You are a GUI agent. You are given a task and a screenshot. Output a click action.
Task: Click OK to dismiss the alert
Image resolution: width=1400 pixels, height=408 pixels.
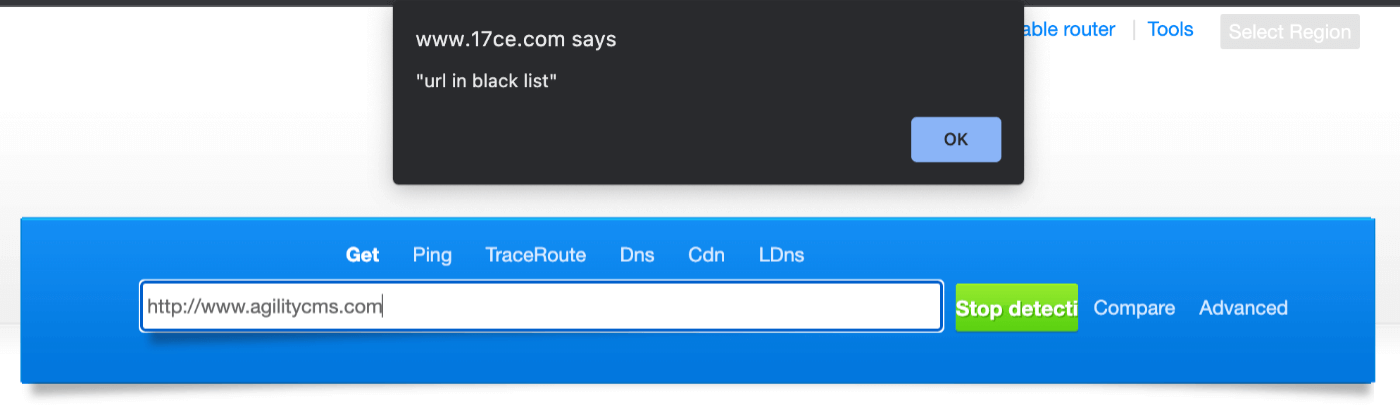click(955, 139)
